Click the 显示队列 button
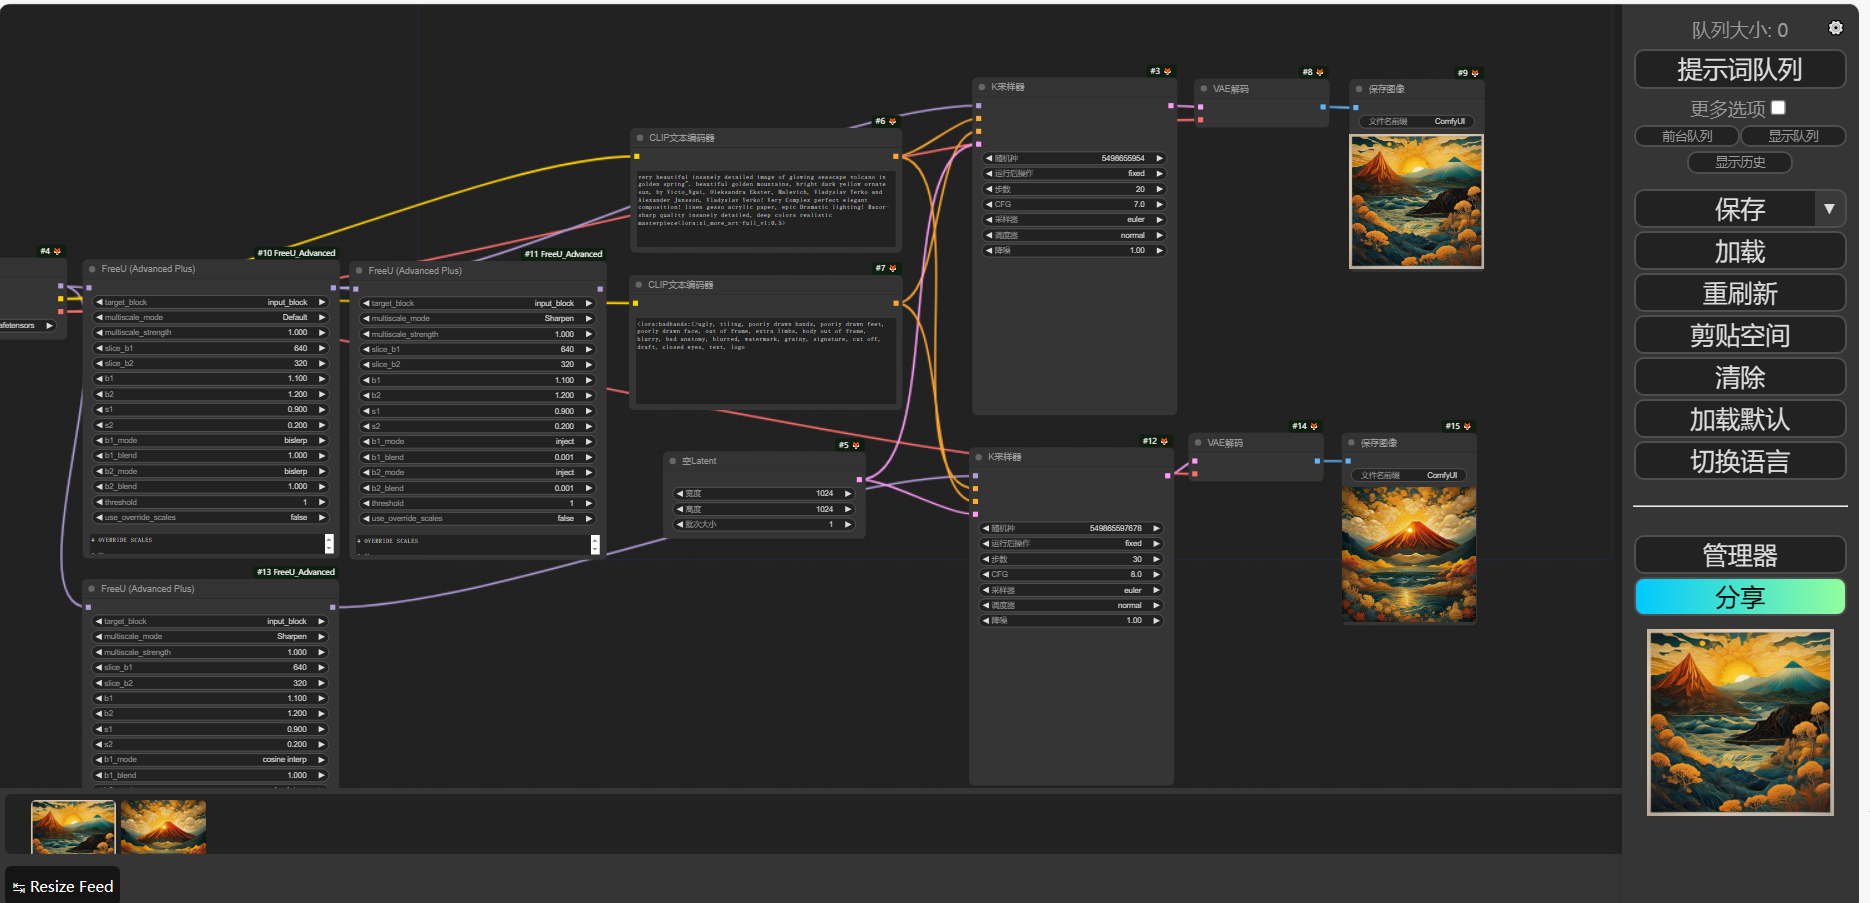The height and width of the screenshot is (903, 1870). 1792,136
